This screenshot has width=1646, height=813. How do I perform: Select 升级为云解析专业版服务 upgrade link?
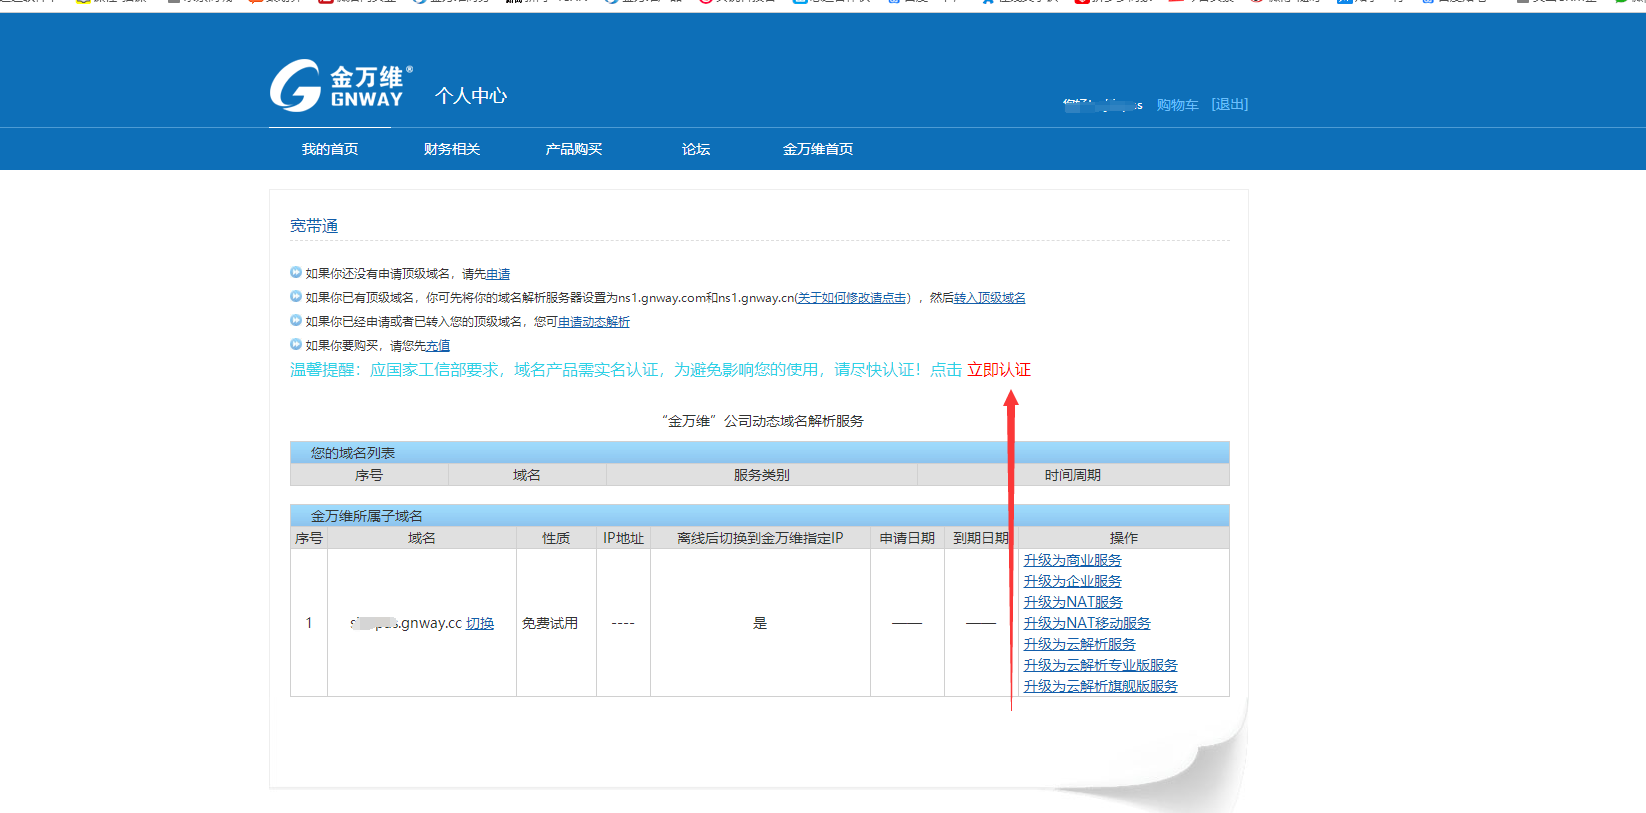point(1100,665)
